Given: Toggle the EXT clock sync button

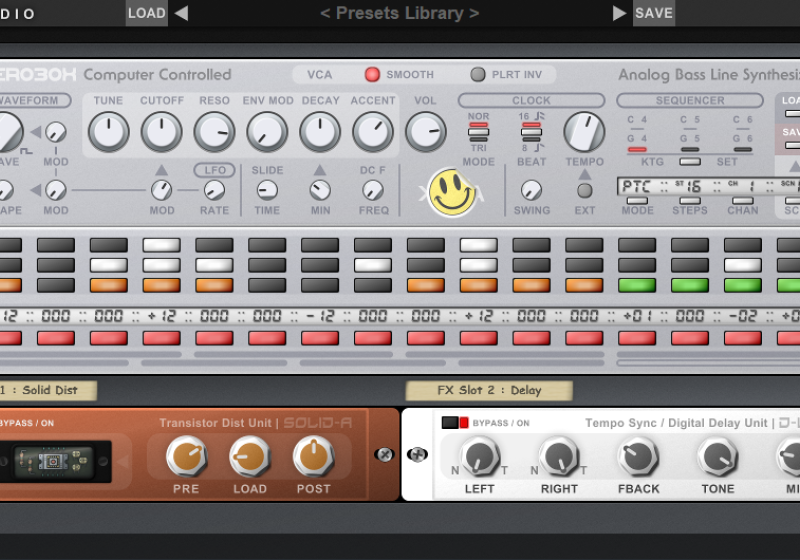Looking at the screenshot, I should [x=585, y=191].
